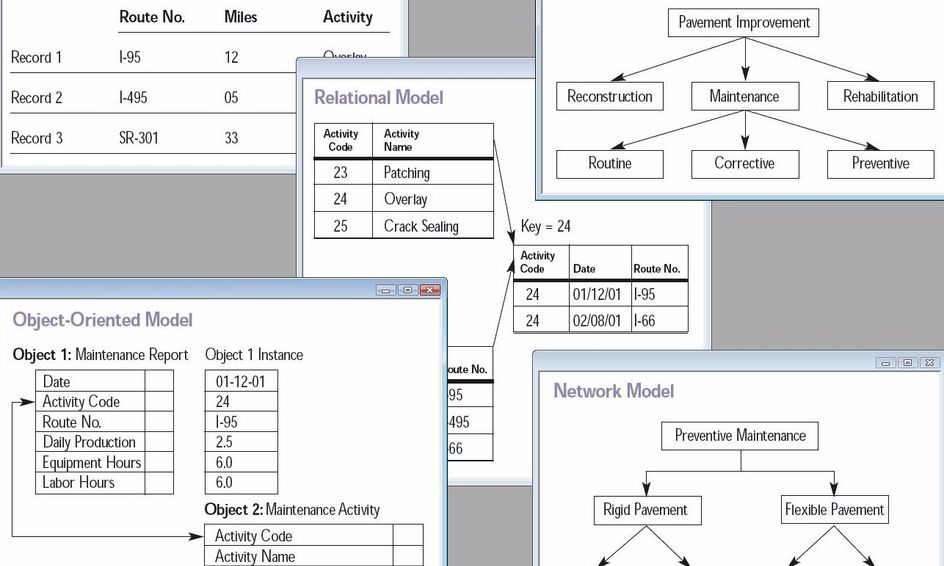Image resolution: width=944 pixels, height=566 pixels.
Task: Select the Patching activity name cell
Action: coord(433,173)
